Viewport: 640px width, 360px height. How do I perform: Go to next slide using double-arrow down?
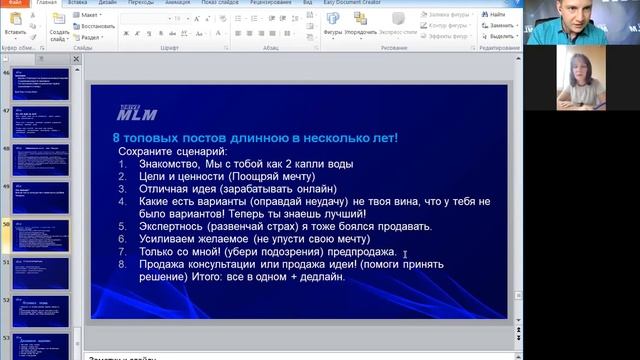(x=518, y=338)
